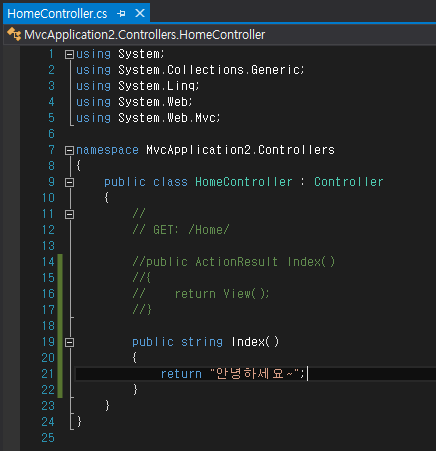The width and height of the screenshot is (436, 451).
Task: Collapse the comment block at line 11
Action: click(x=69, y=214)
